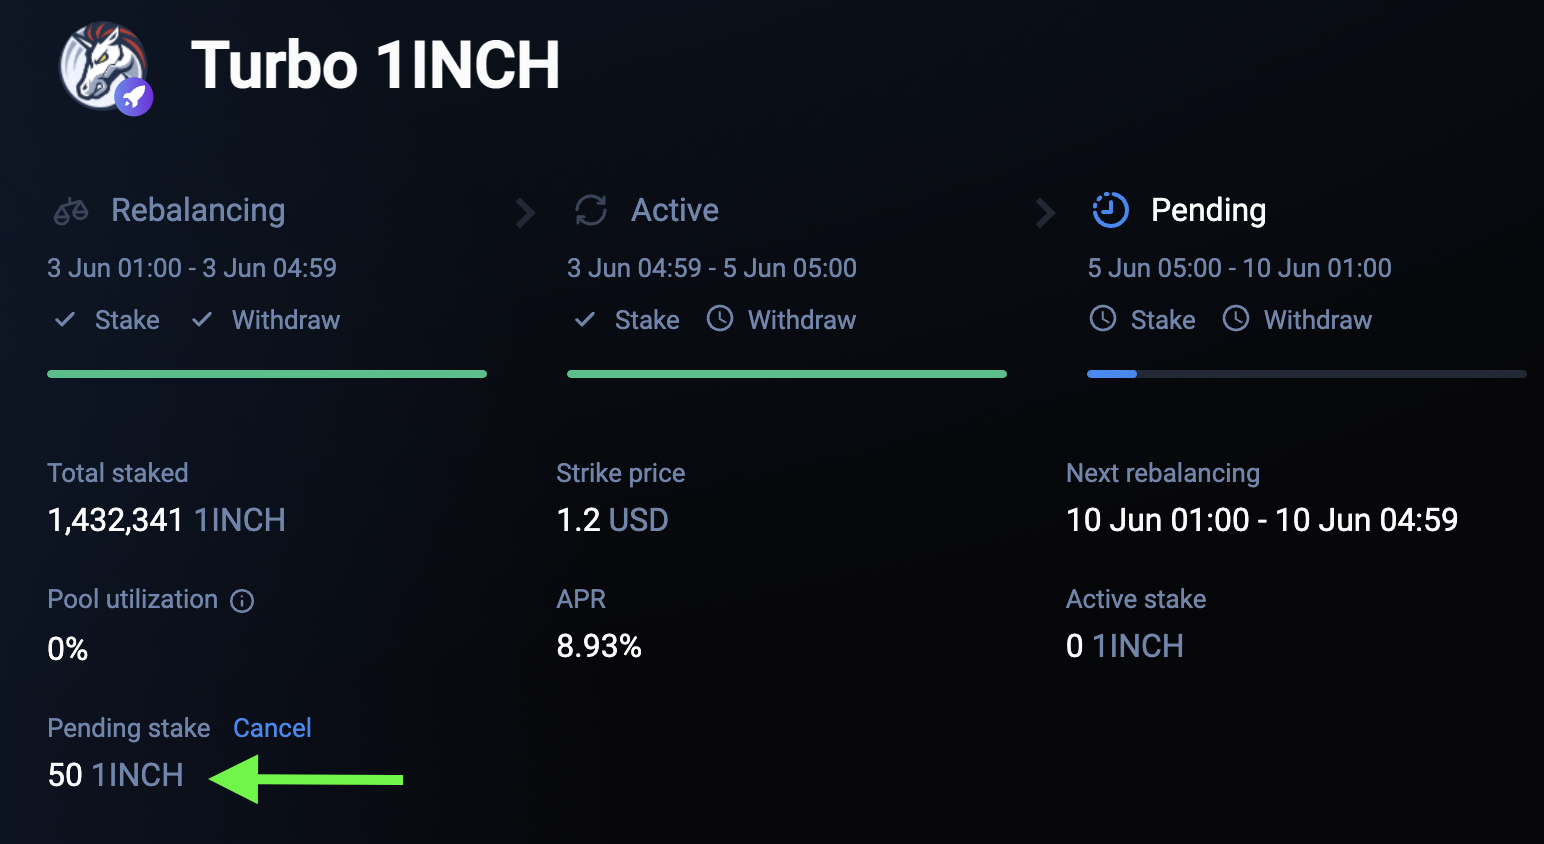
Task: Click the Stake checkmark under Active
Action: click(x=585, y=320)
